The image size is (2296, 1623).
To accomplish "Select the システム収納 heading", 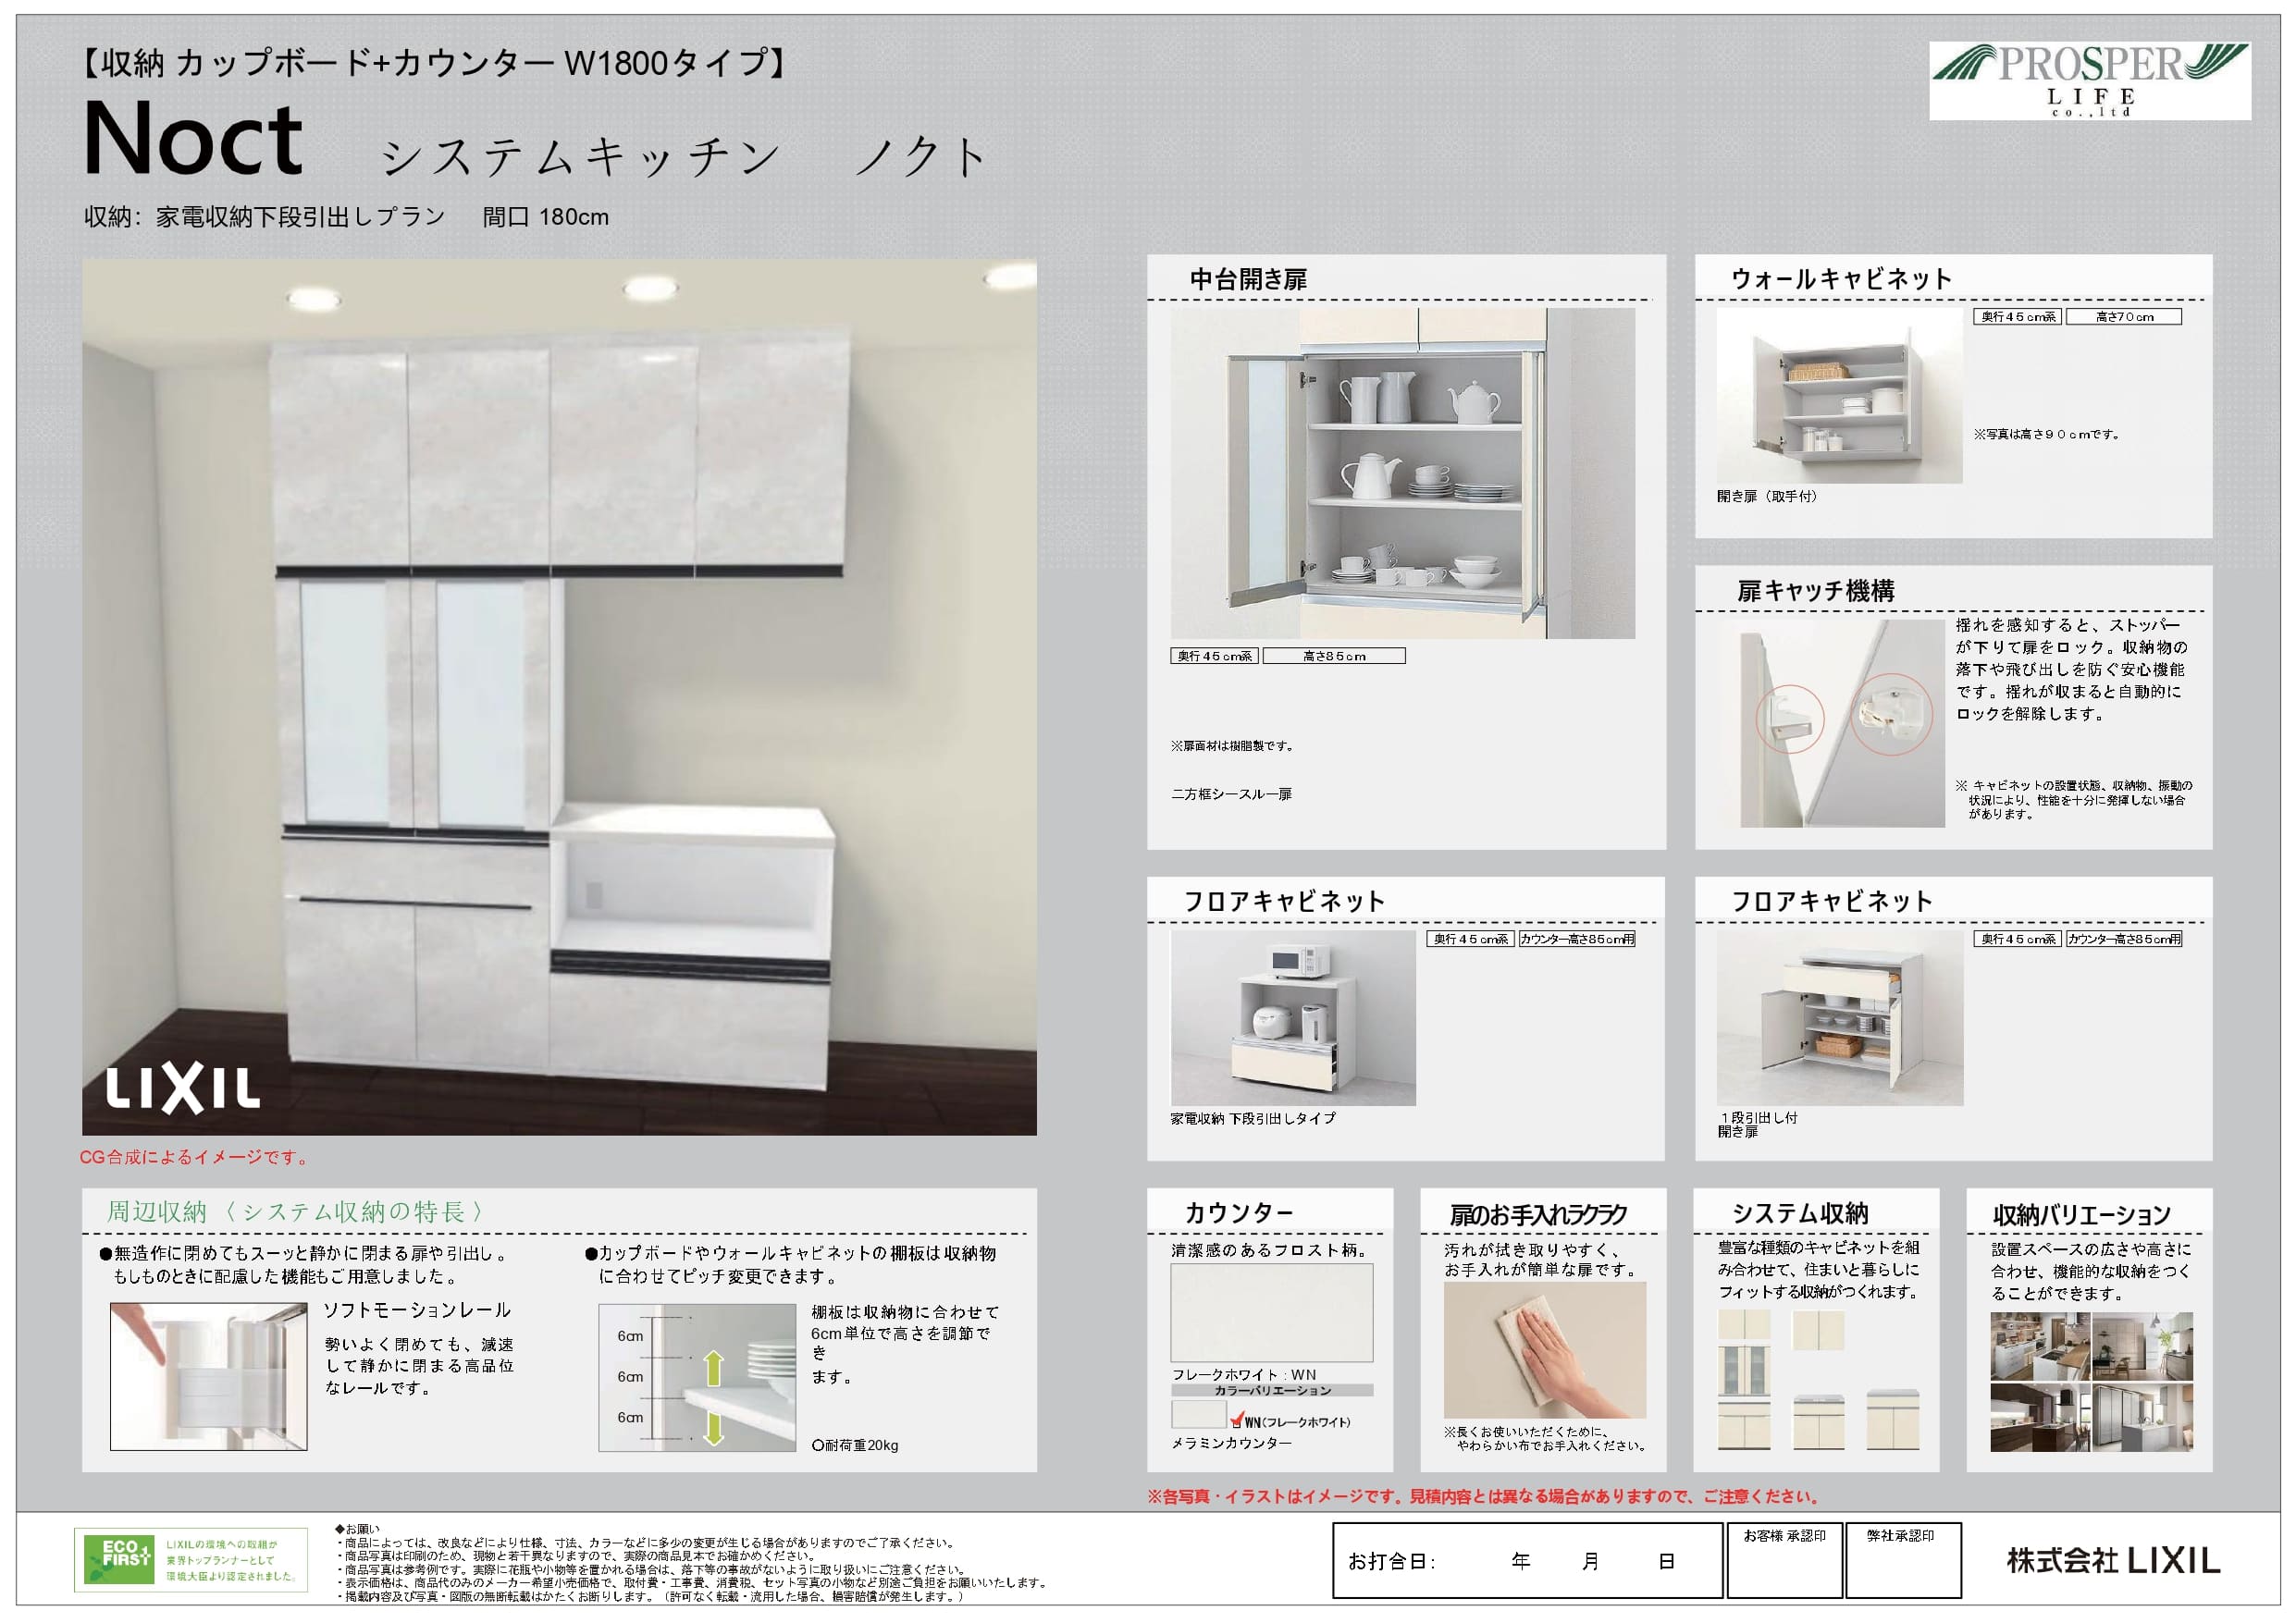I will point(1800,1213).
